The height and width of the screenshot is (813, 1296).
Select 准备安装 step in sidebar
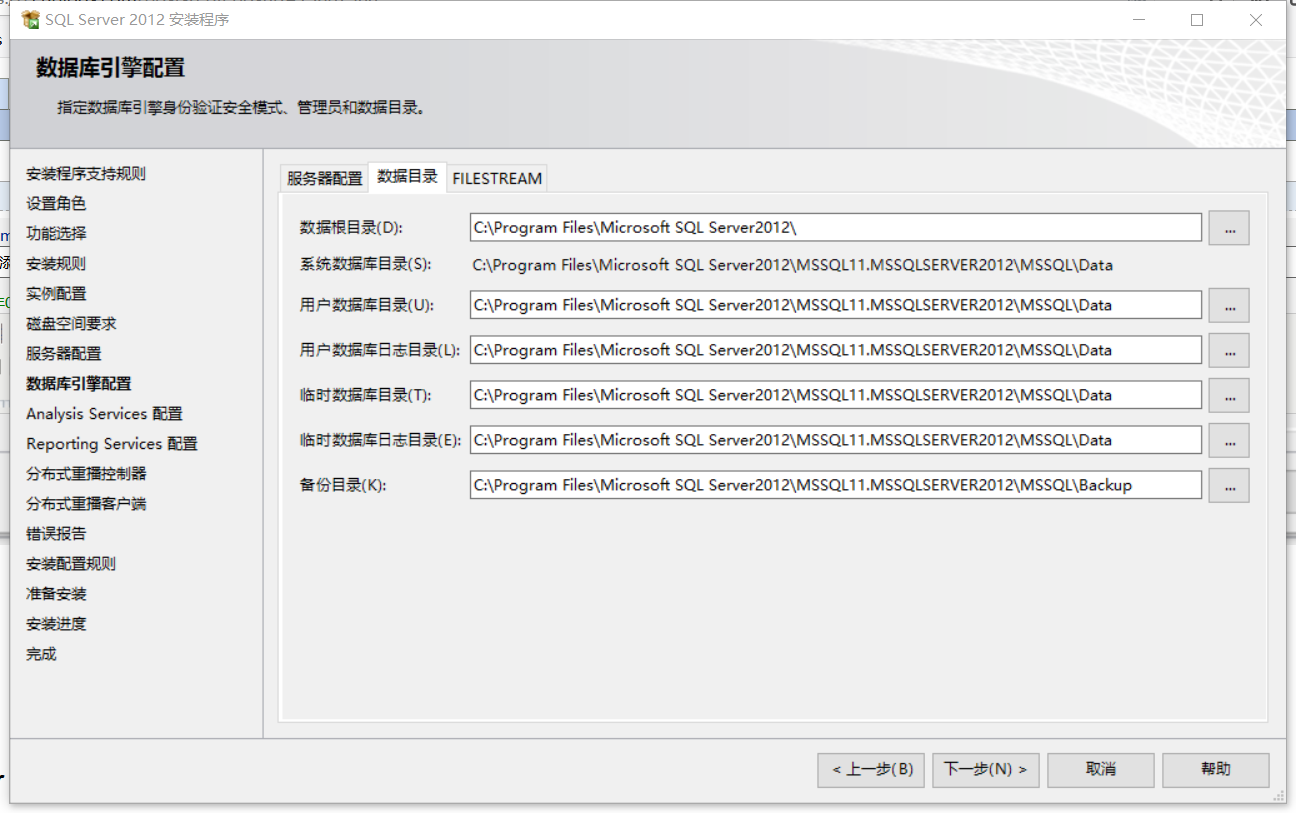56,594
